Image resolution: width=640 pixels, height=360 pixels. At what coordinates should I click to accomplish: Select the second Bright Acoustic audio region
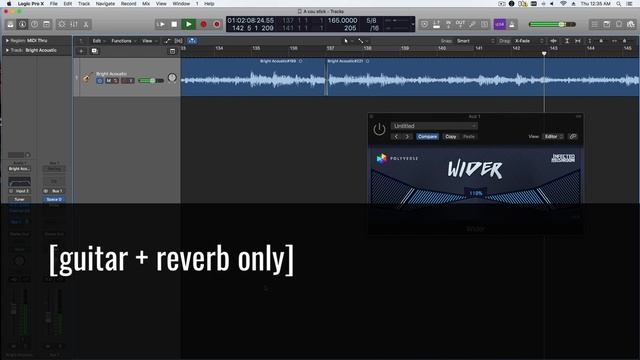[483, 77]
